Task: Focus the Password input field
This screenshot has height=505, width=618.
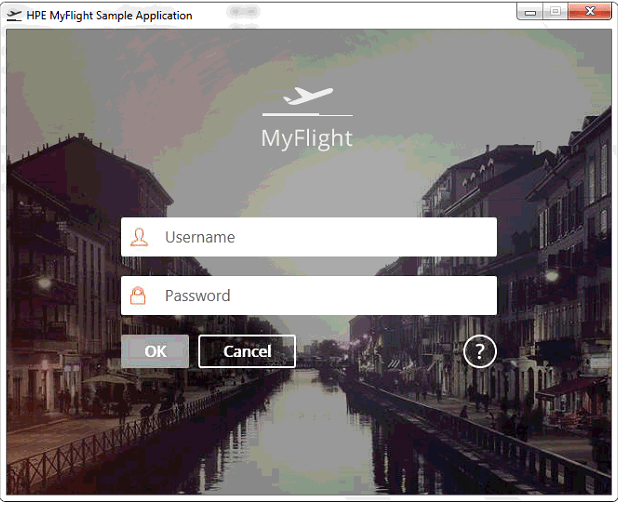Action: click(309, 295)
